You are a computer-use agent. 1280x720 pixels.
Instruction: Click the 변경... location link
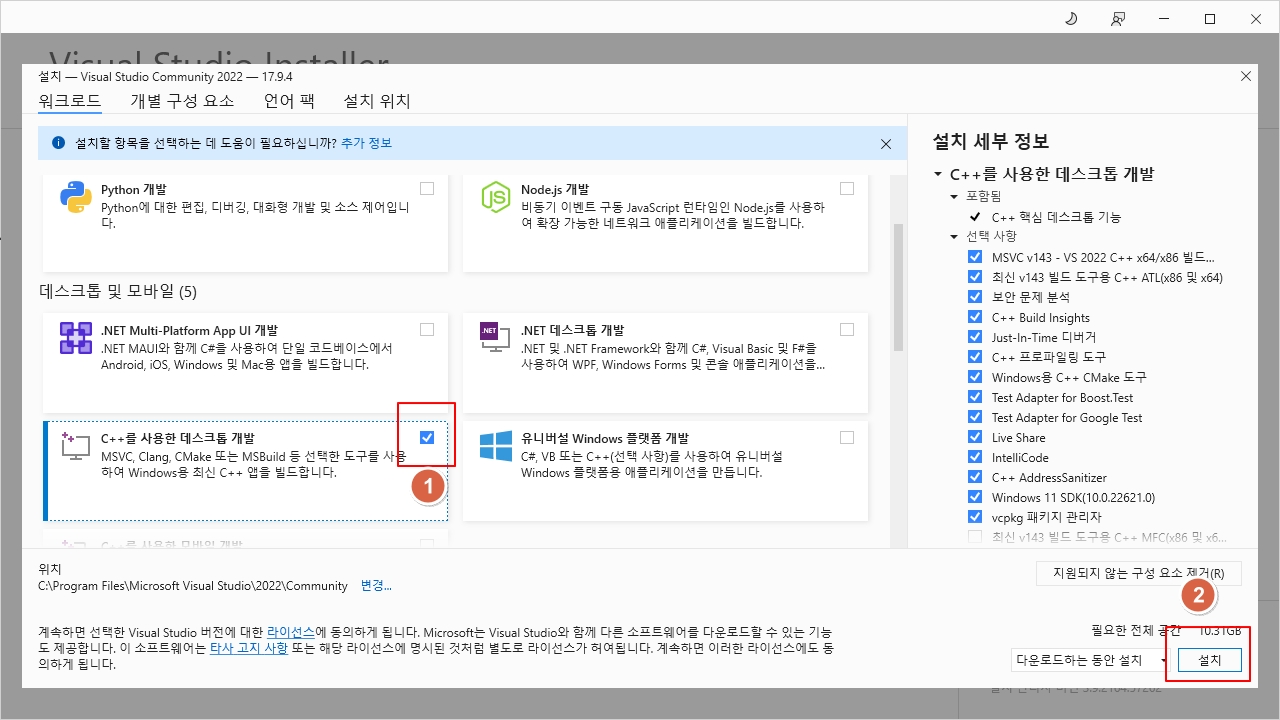[376, 586]
